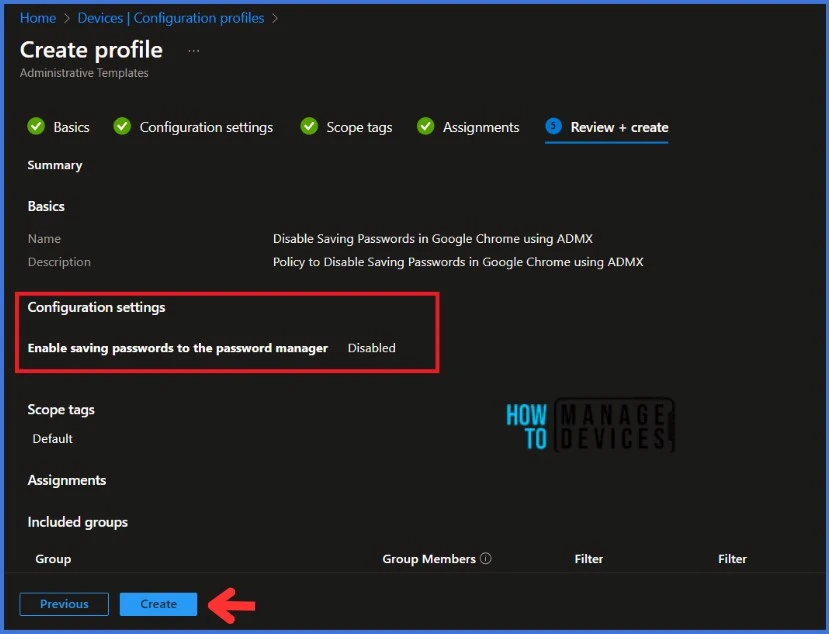Click the Create profile page title
Viewport: 829px width, 634px height.
pyautogui.click(x=91, y=50)
